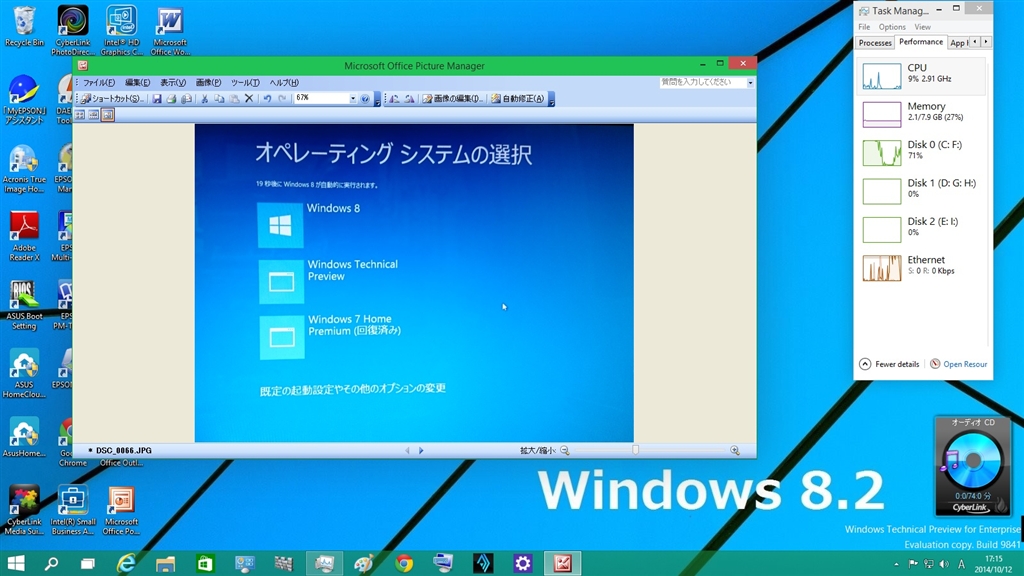Select Disk 0 (C: F:) in Task Manager
Image resolution: width=1024 pixels, height=576 pixels.
pos(921,153)
